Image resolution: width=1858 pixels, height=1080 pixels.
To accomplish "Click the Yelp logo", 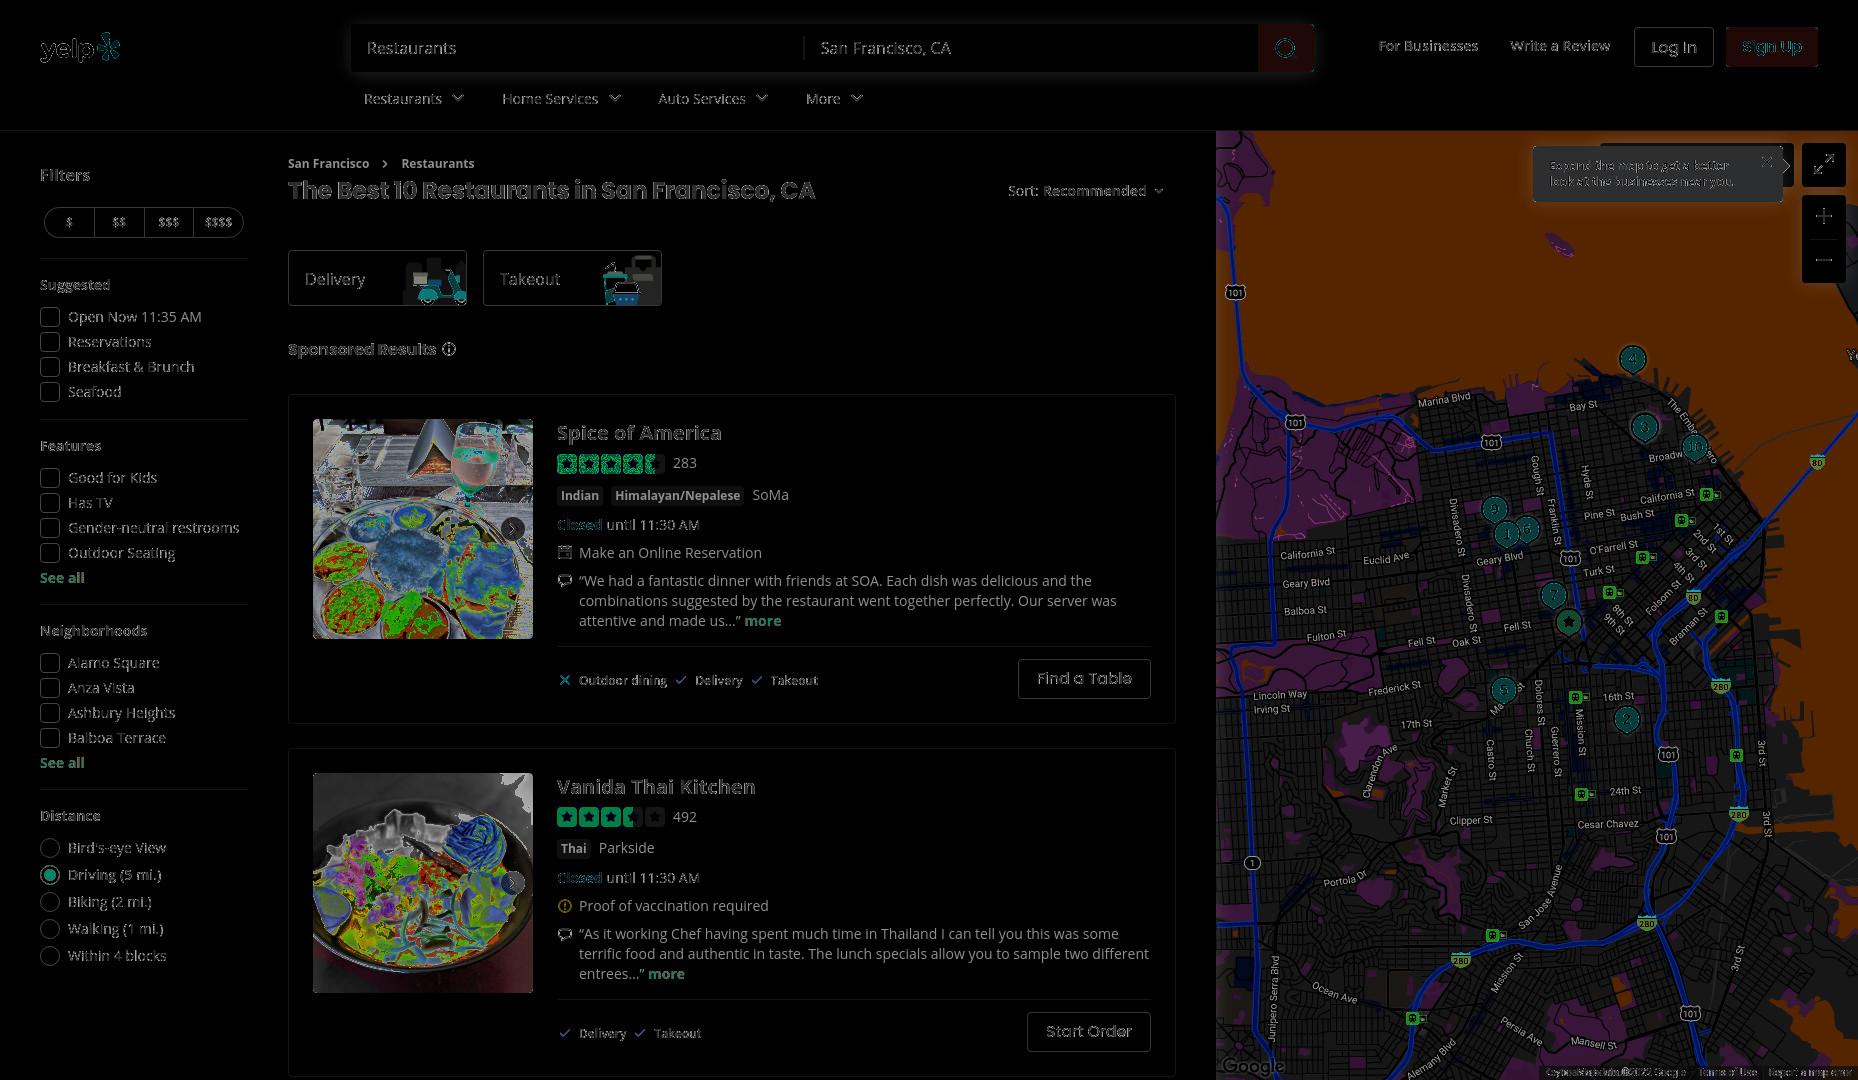I will [x=80, y=48].
